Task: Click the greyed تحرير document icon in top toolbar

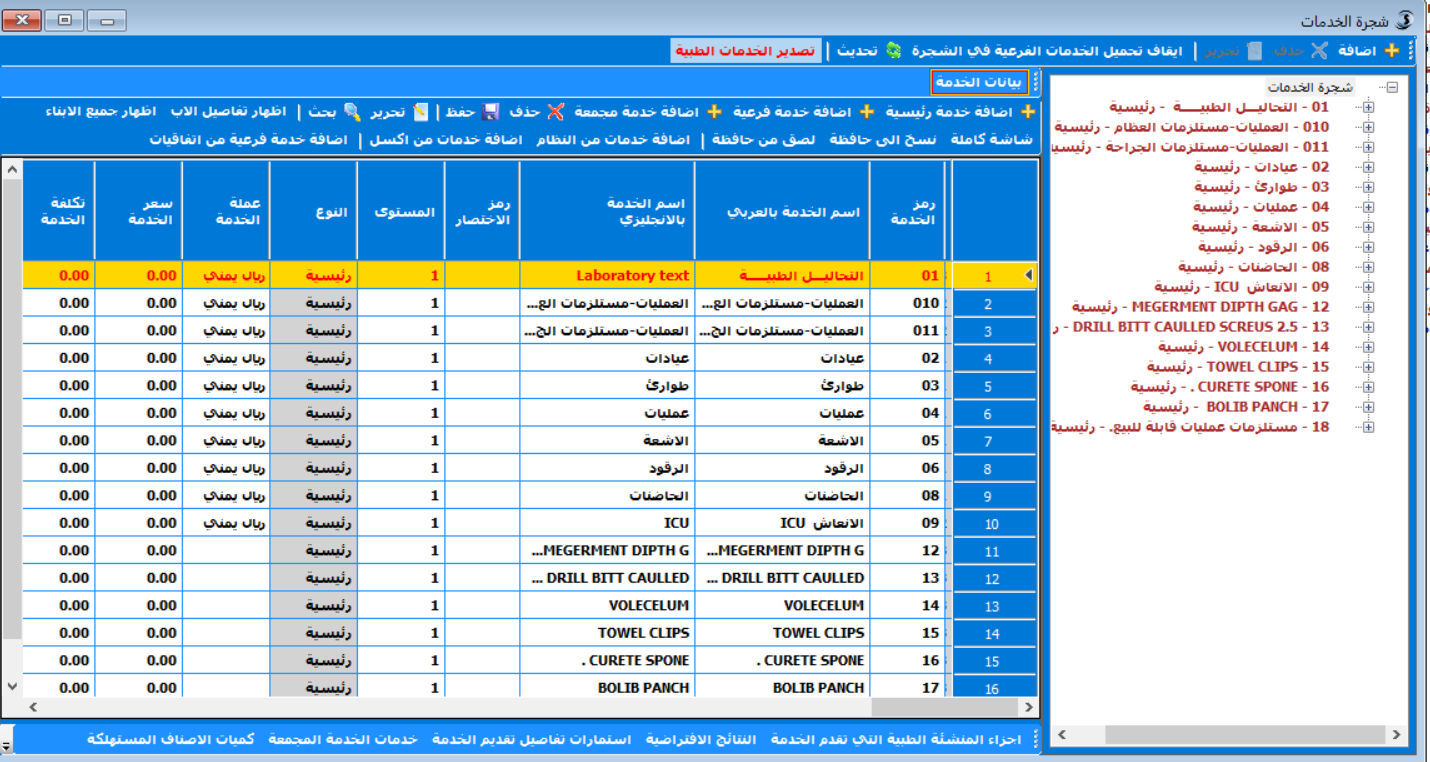Action: pyautogui.click(x=1254, y=50)
